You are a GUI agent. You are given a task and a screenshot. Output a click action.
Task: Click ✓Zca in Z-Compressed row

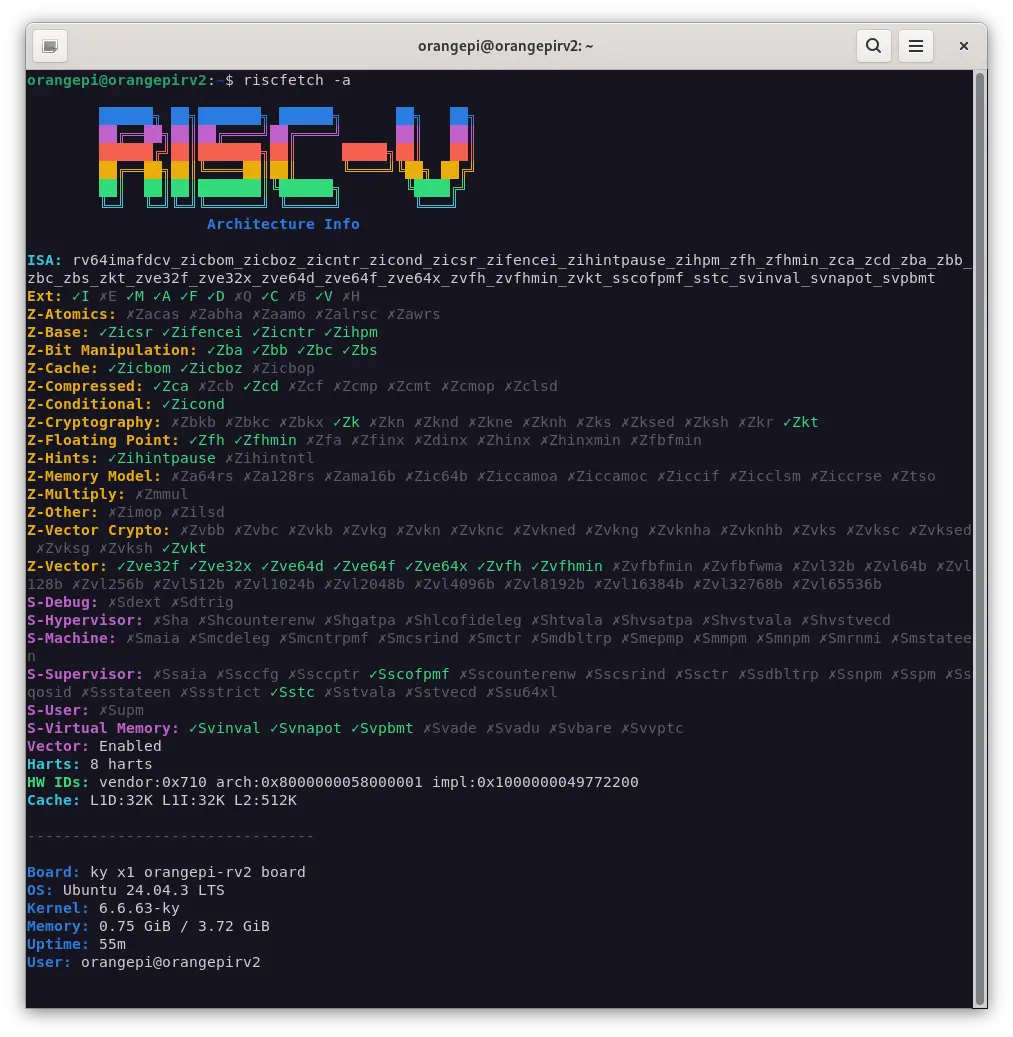171,386
